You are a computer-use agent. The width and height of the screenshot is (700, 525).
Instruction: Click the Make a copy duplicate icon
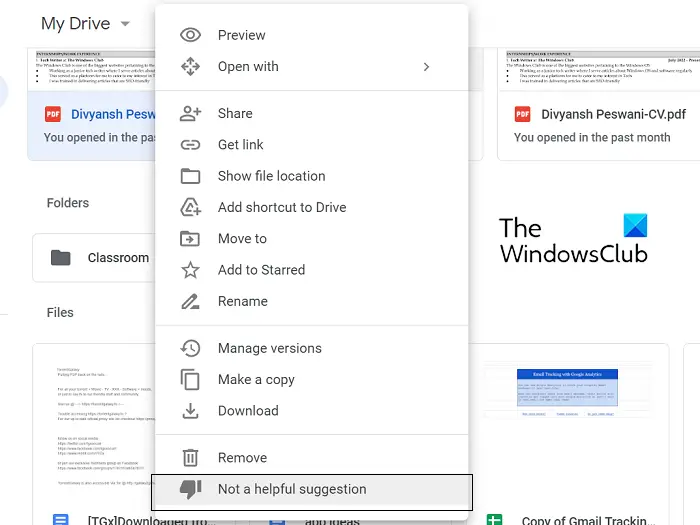tap(190, 379)
